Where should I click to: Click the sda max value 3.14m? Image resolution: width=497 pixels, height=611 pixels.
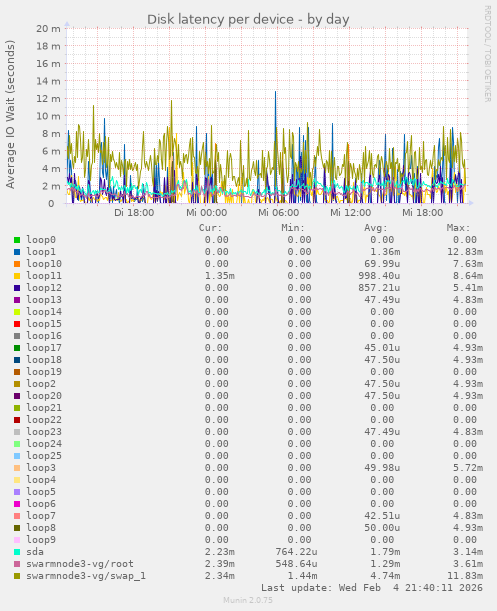pos(468,552)
